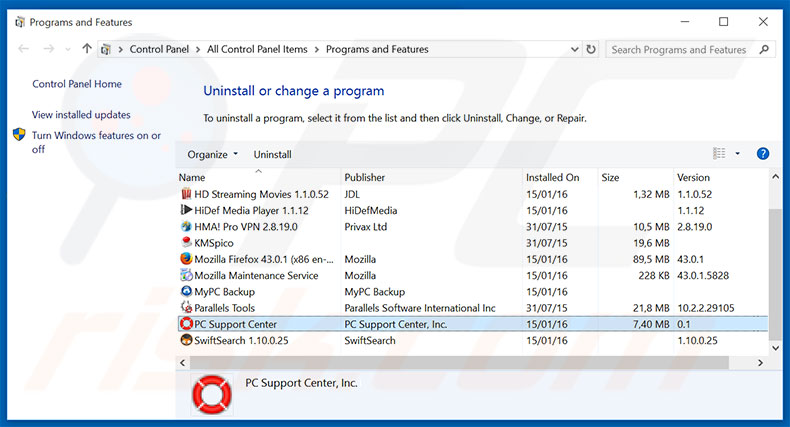This screenshot has height=427, width=790.
Task: Select HD Streaming Movies 1.1.0.52 row
Action: click(473, 194)
